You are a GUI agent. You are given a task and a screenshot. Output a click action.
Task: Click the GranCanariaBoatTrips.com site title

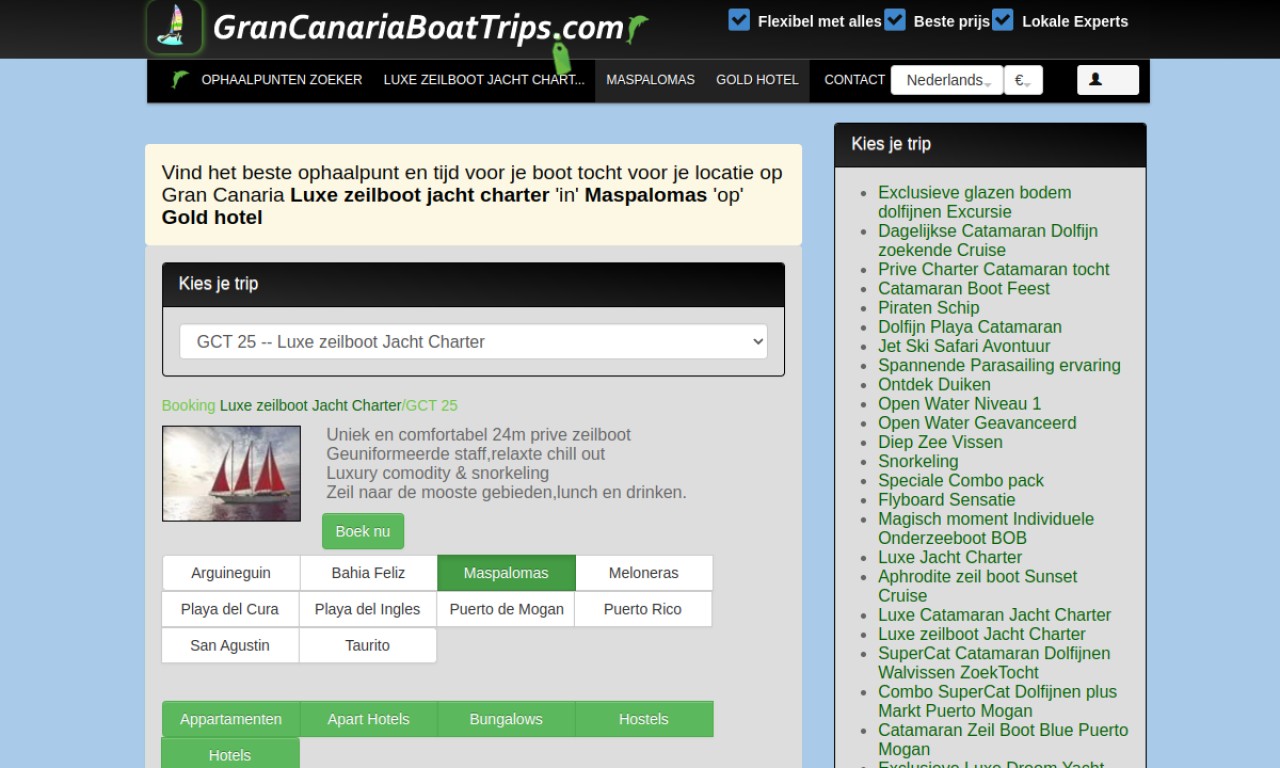pyautogui.click(x=418, y=27)
